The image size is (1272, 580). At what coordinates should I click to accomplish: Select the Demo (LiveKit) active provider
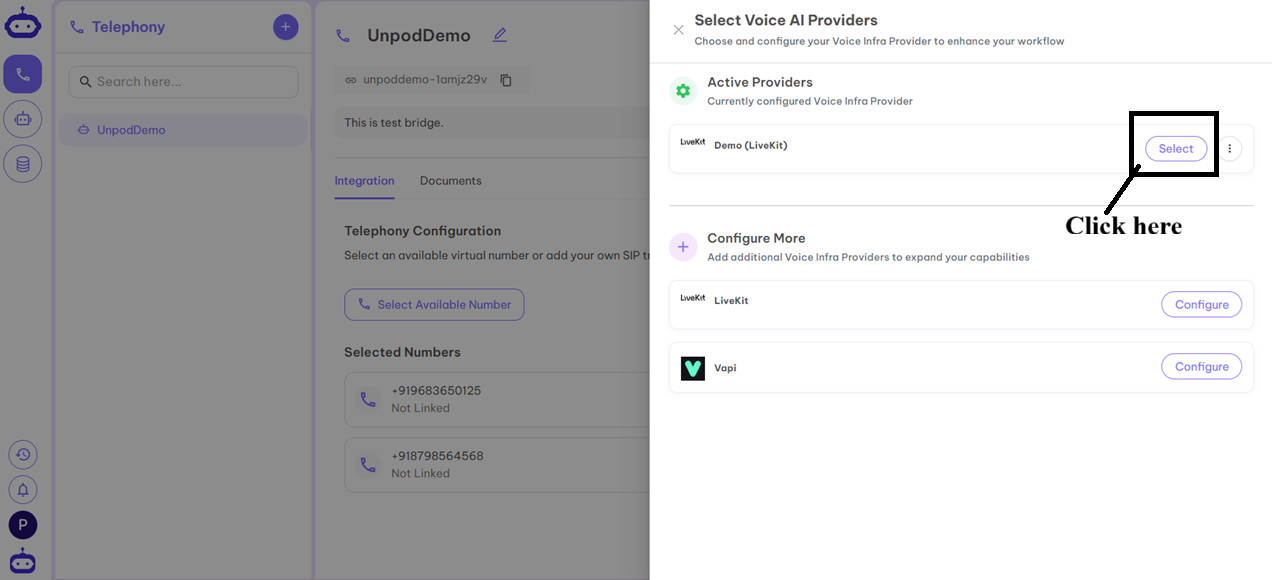1175,148
